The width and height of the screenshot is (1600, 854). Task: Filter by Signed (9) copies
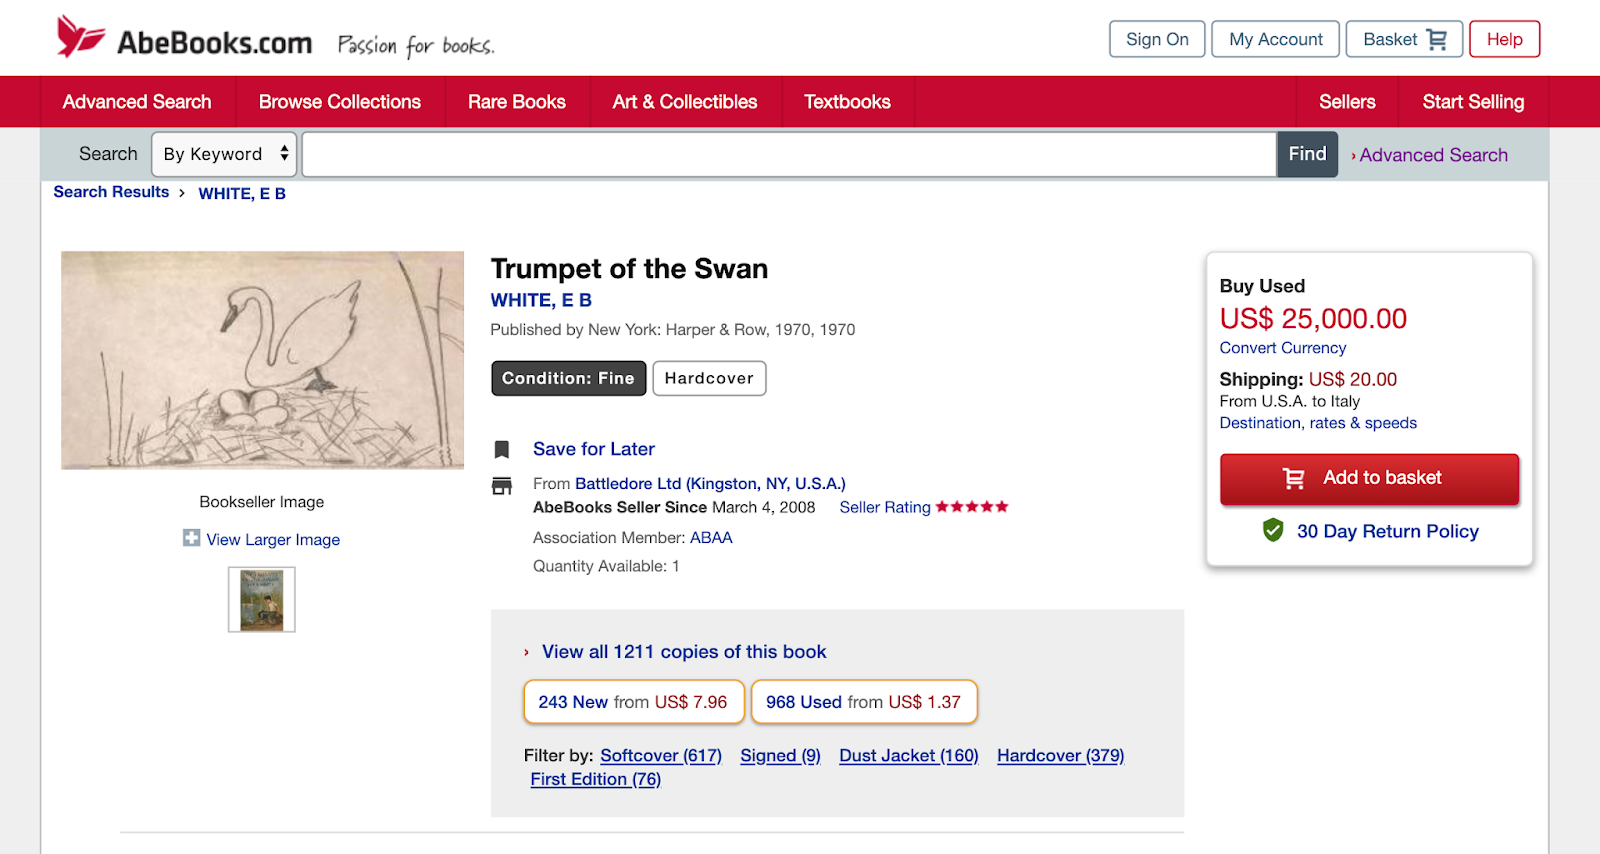(780, 756)
